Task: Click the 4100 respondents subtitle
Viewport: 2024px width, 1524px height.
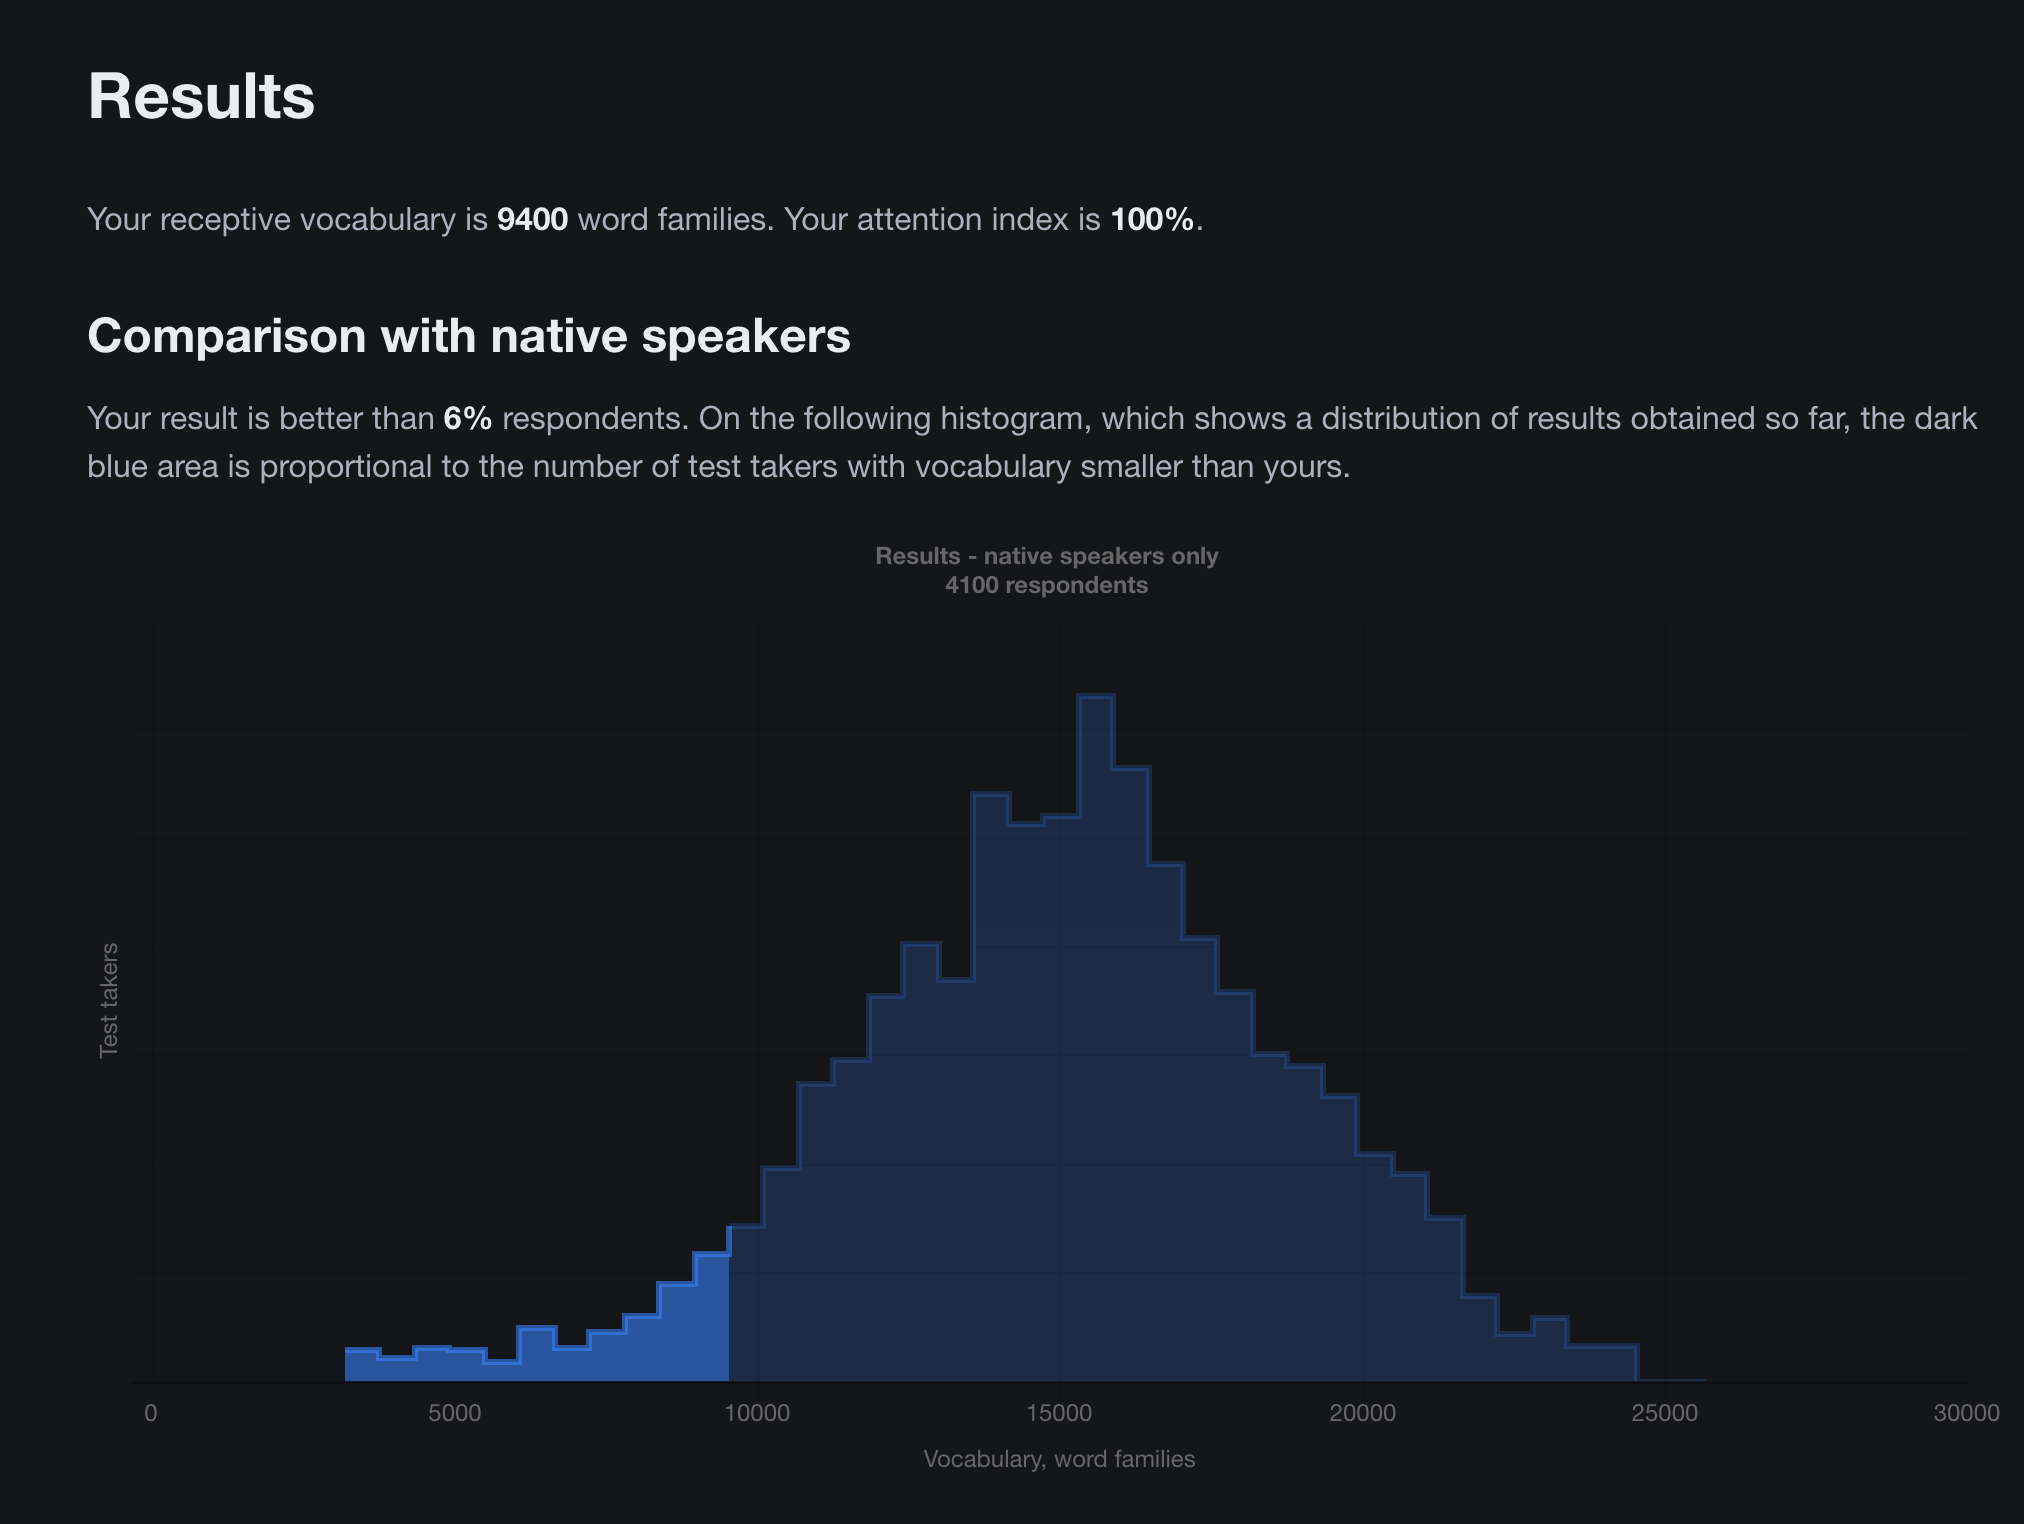Action: 1047,585
